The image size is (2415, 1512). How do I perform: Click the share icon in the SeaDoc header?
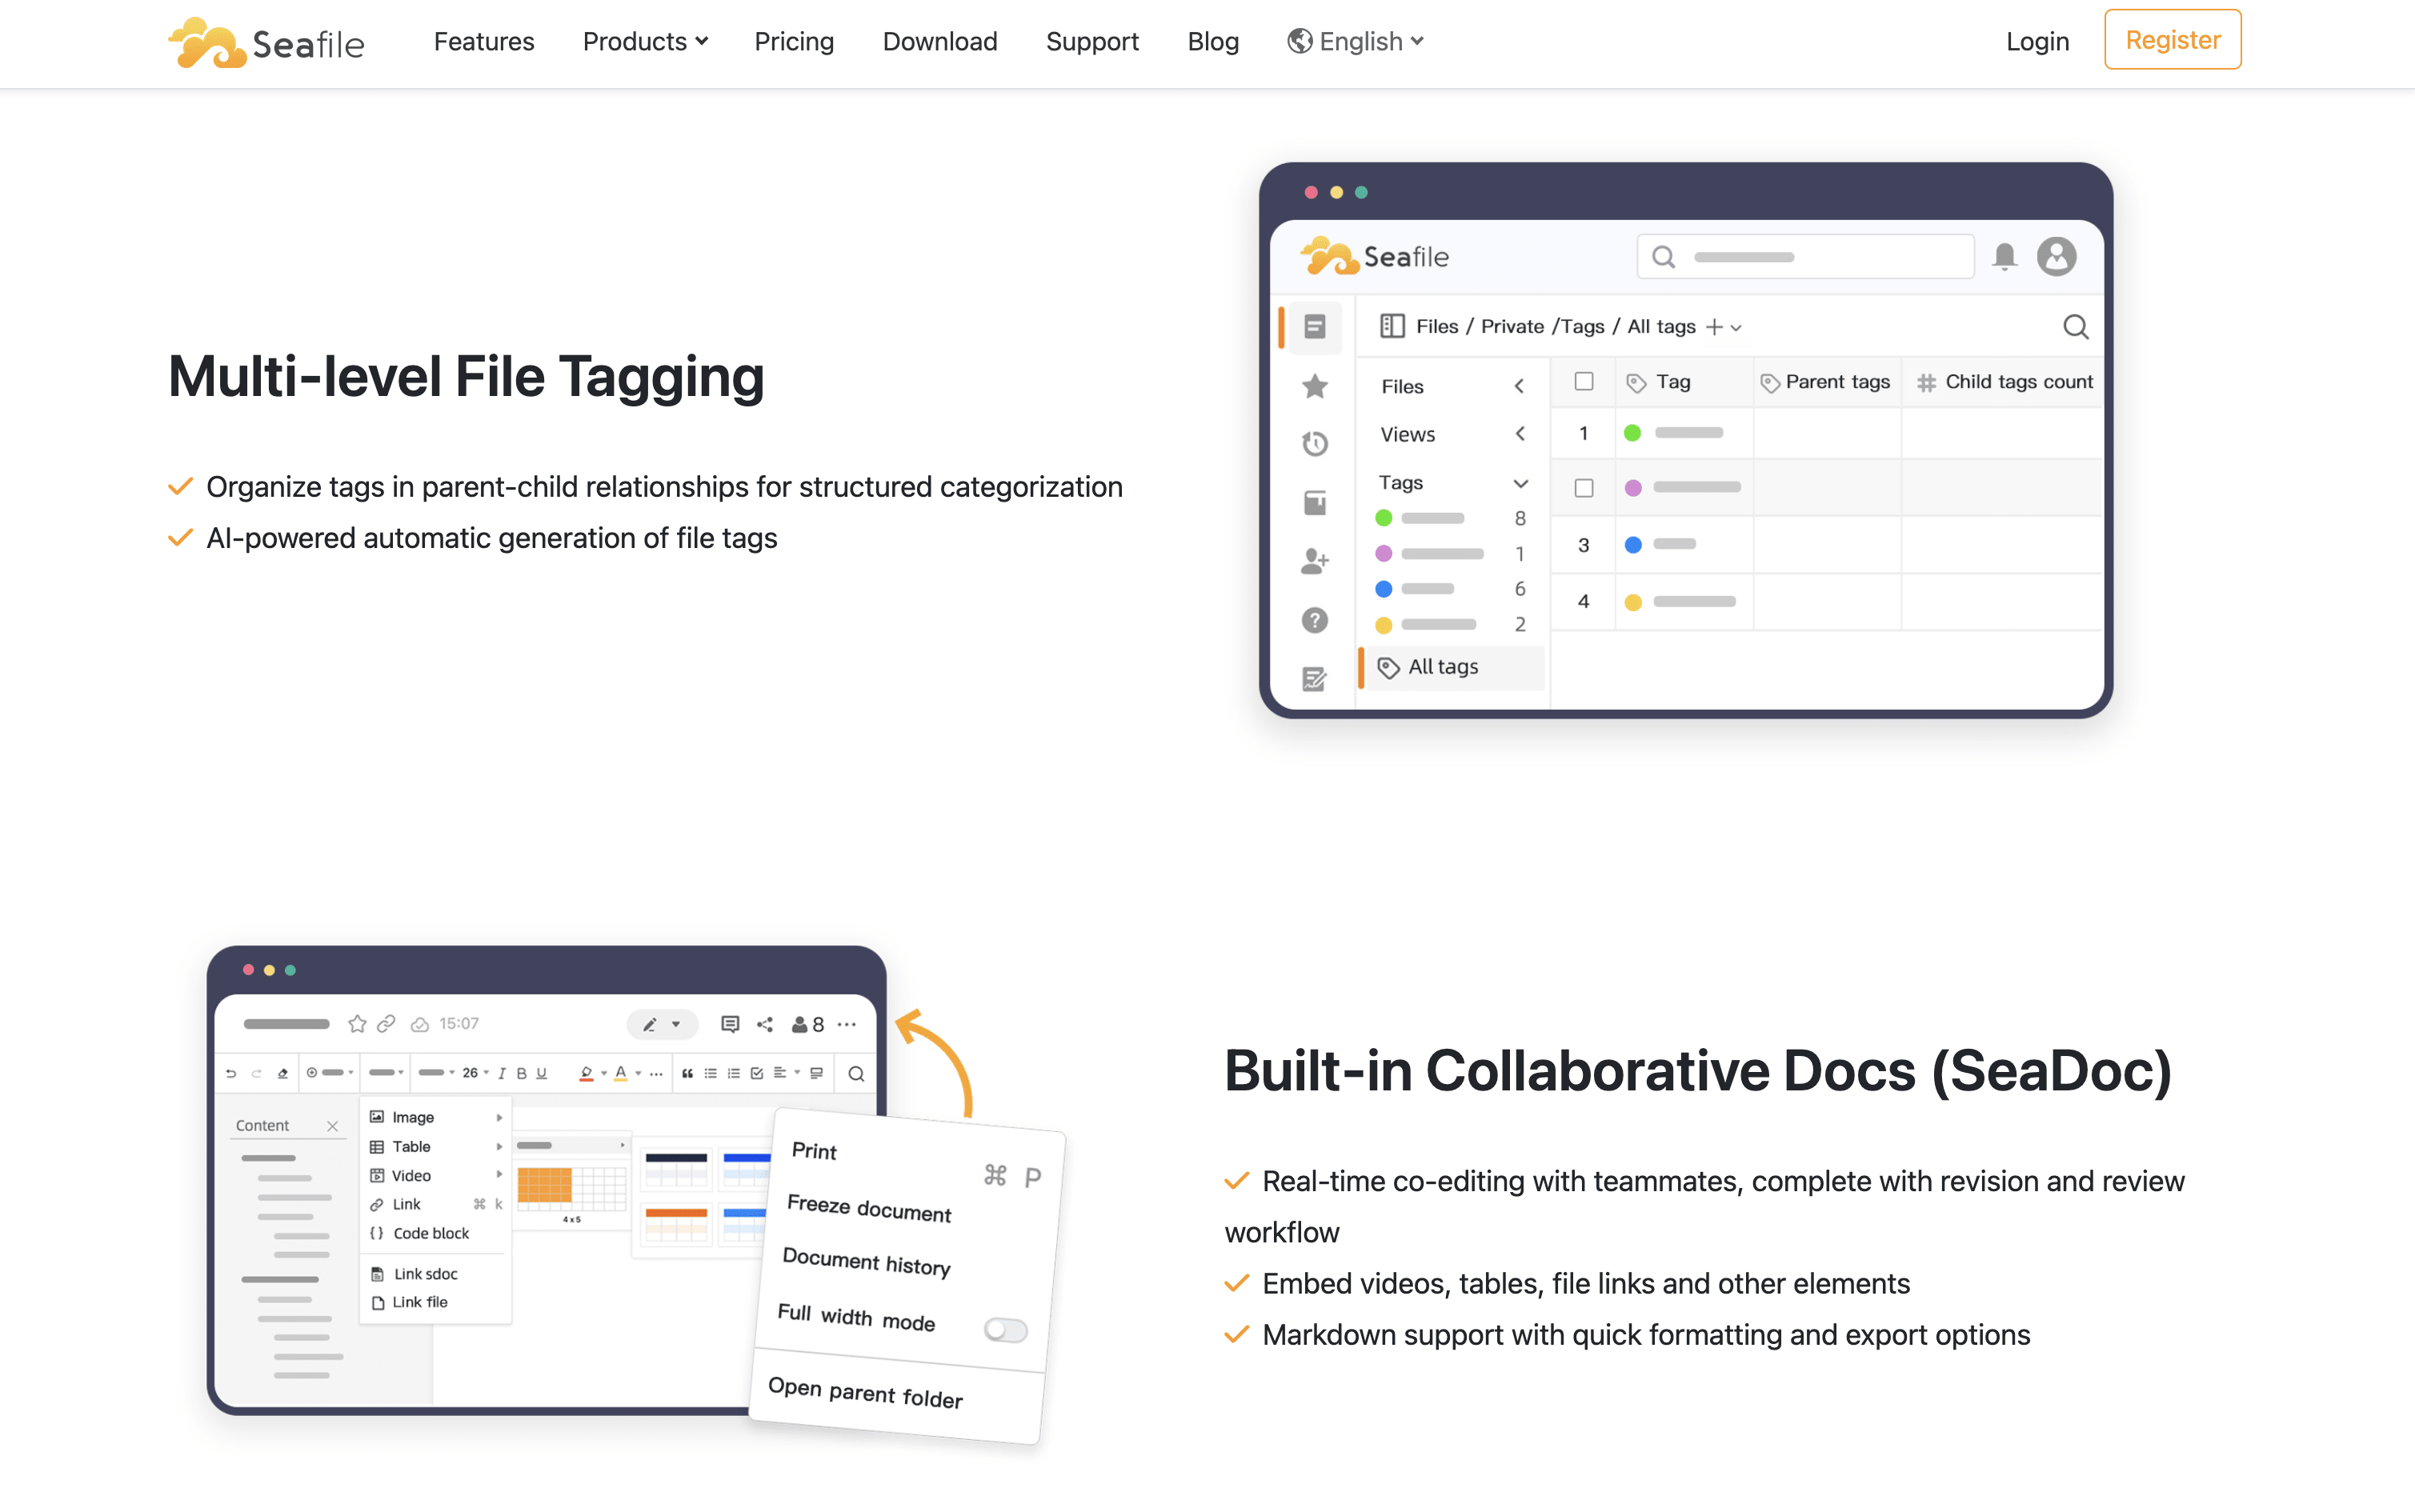(x=765, y=1024)
